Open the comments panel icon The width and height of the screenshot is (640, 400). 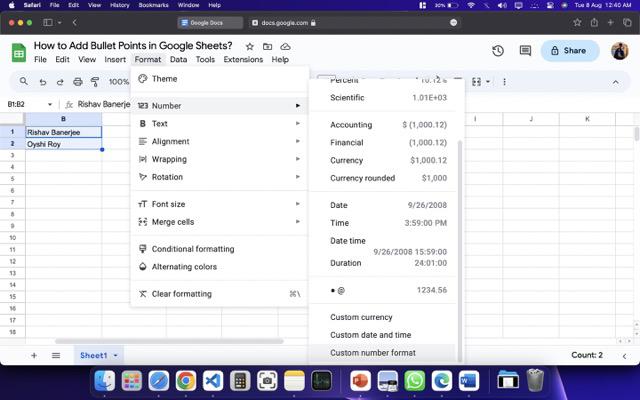(525, 51)
